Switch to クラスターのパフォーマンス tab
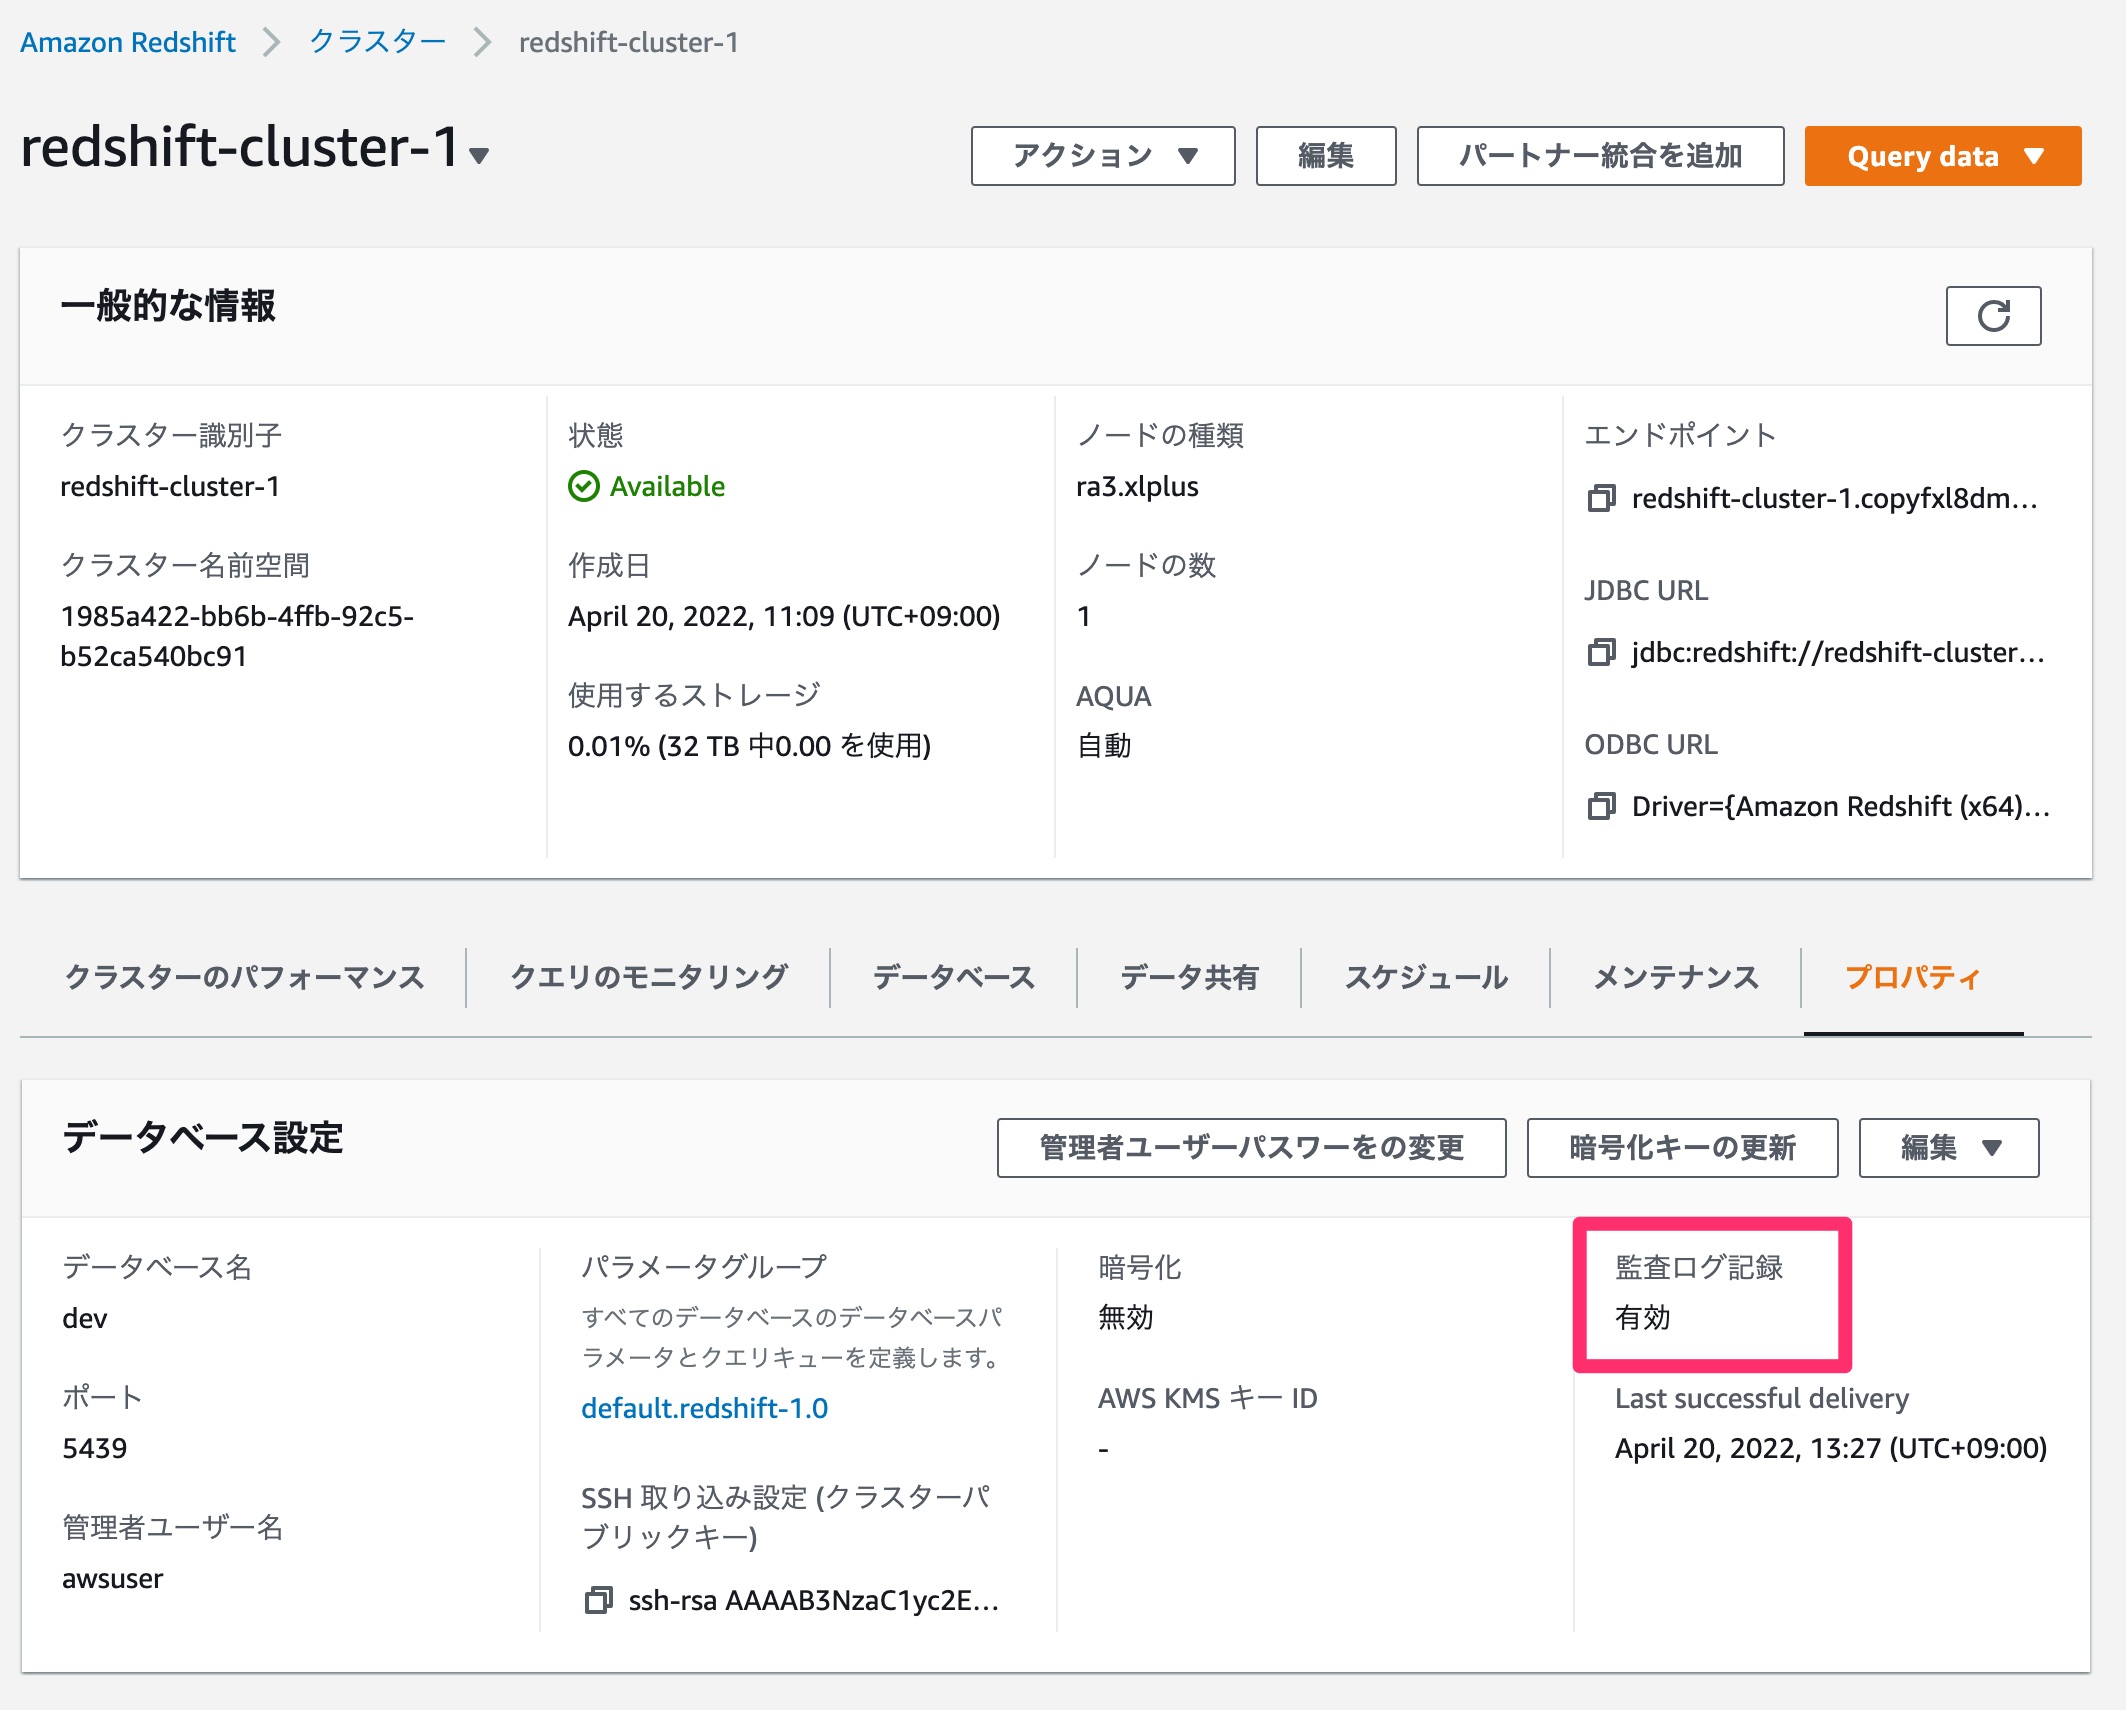The height and width of the screenshot is (1710, 2126). point(244,977)
